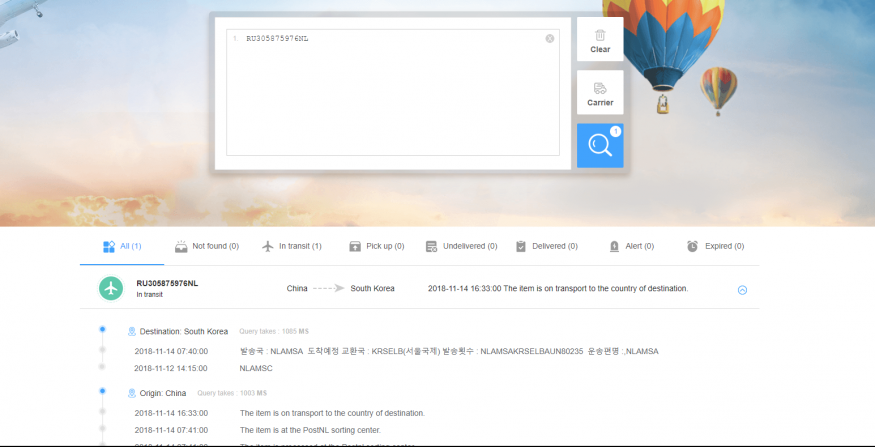Click the blue timeline dot beside Destination
Image resolution: width=875 pixels, height=447 pixels.
[x=102, y=329]
